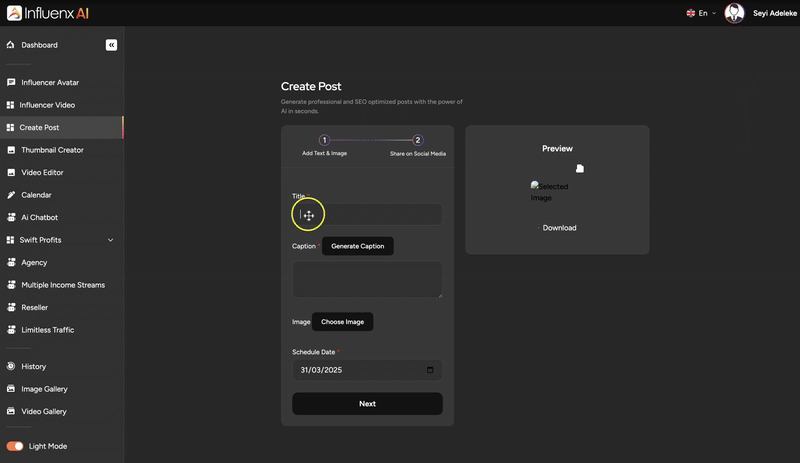
Task: Click the user profile avatar picture
Action: coord(735,13)
